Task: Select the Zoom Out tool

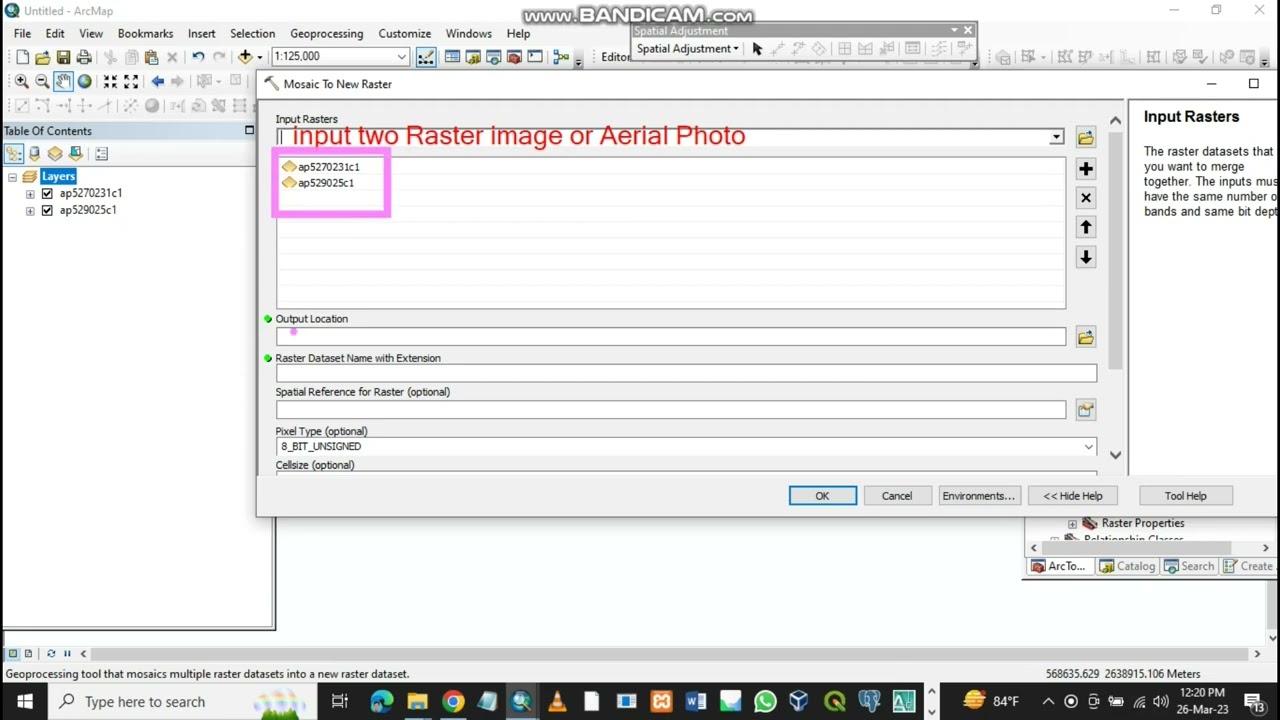Action: 42,81
